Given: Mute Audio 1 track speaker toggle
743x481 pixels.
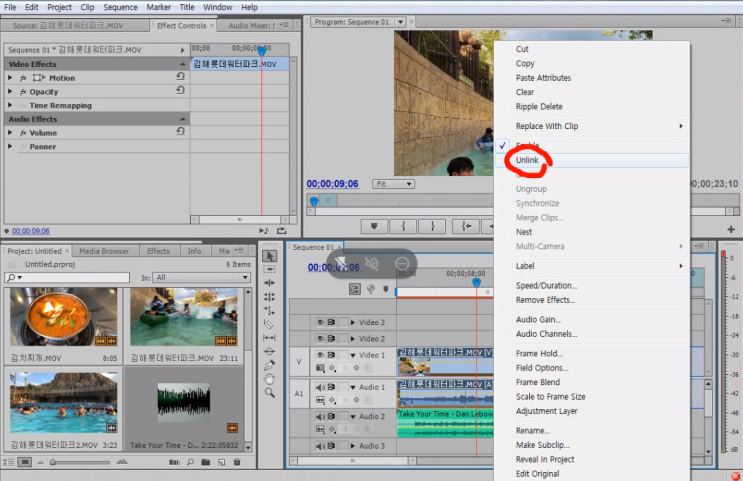Looking at the screenshot, I should [321, 387].
